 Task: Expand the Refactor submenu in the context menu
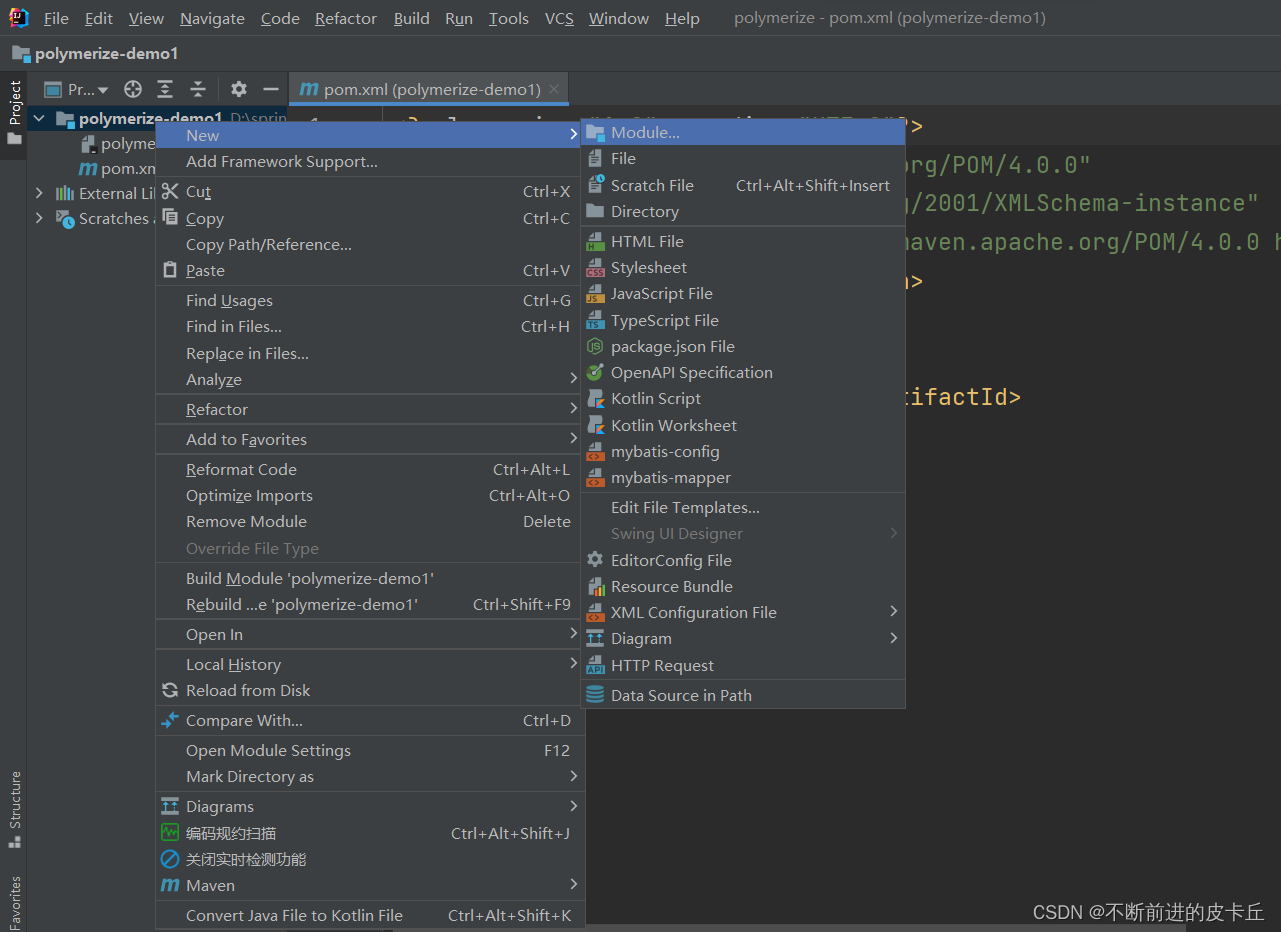pos(573,409)
